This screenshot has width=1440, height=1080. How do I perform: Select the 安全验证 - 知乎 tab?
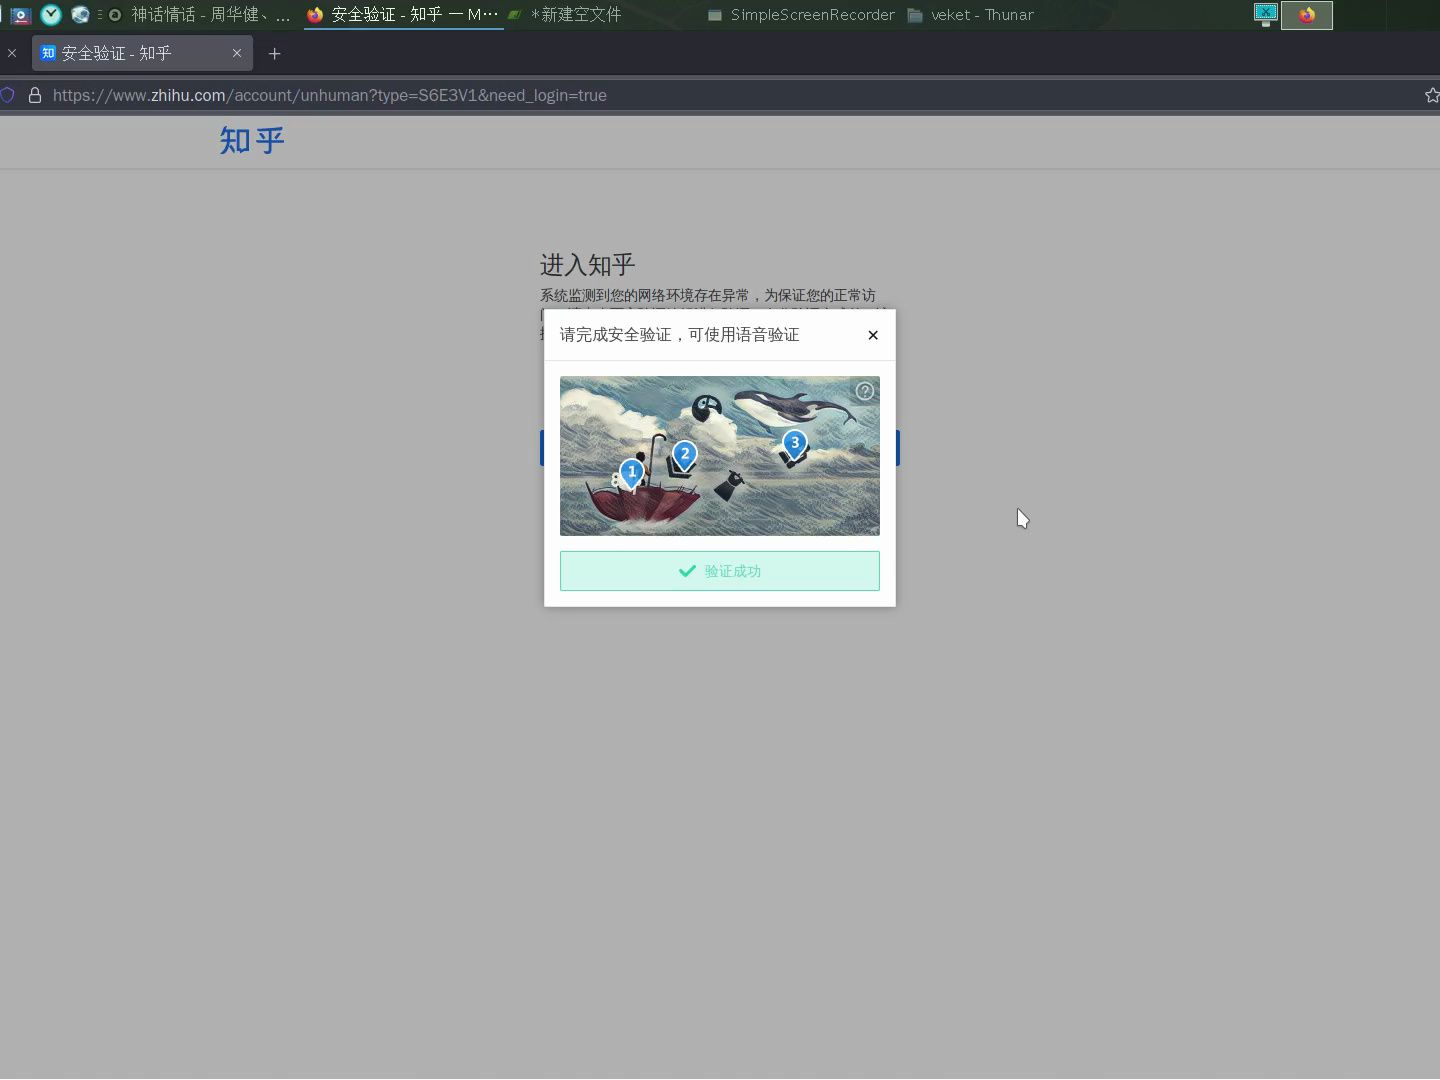point(142,53)
